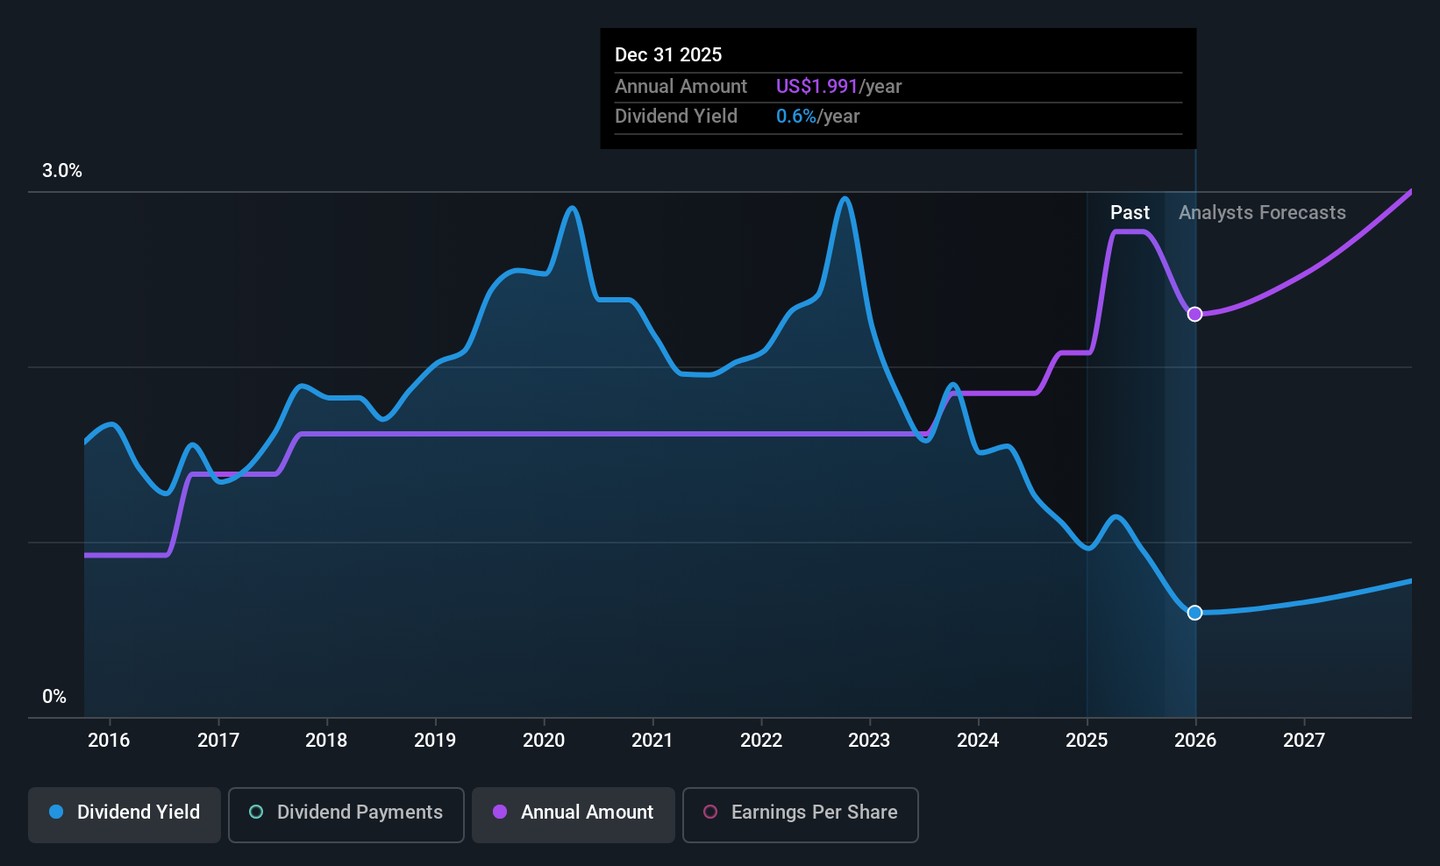Click the blue dot in Dividend Yield legend
The image size is (1440, 866).
point(56,812)
